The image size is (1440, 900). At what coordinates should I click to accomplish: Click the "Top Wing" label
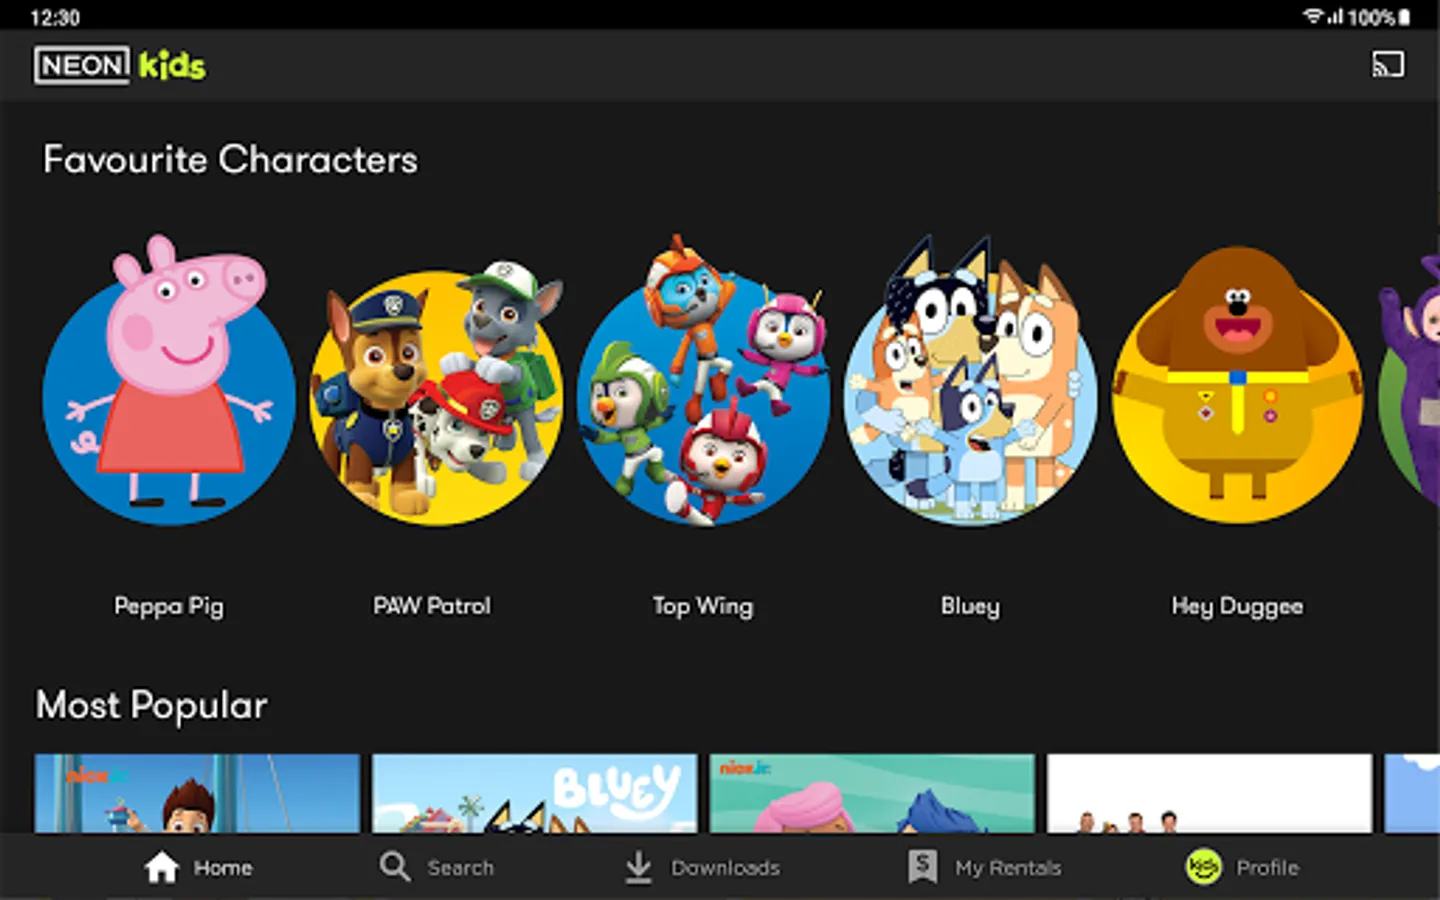(x=703, y=606)
